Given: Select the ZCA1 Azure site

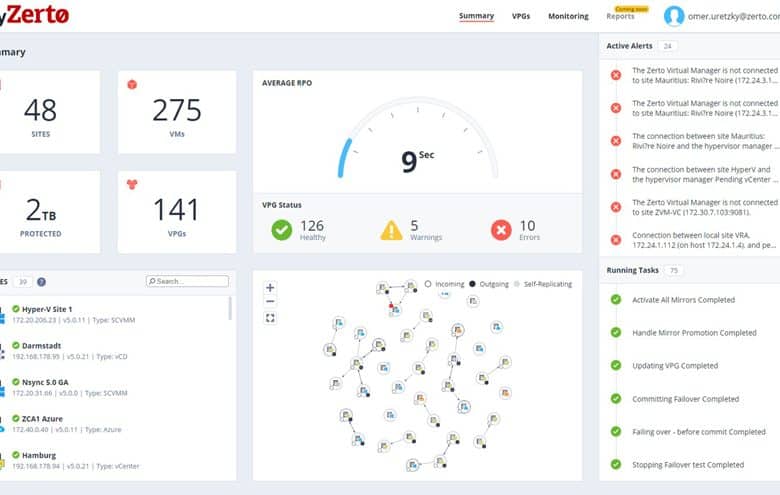Looking at the screenshot, I should click(114, 424).
